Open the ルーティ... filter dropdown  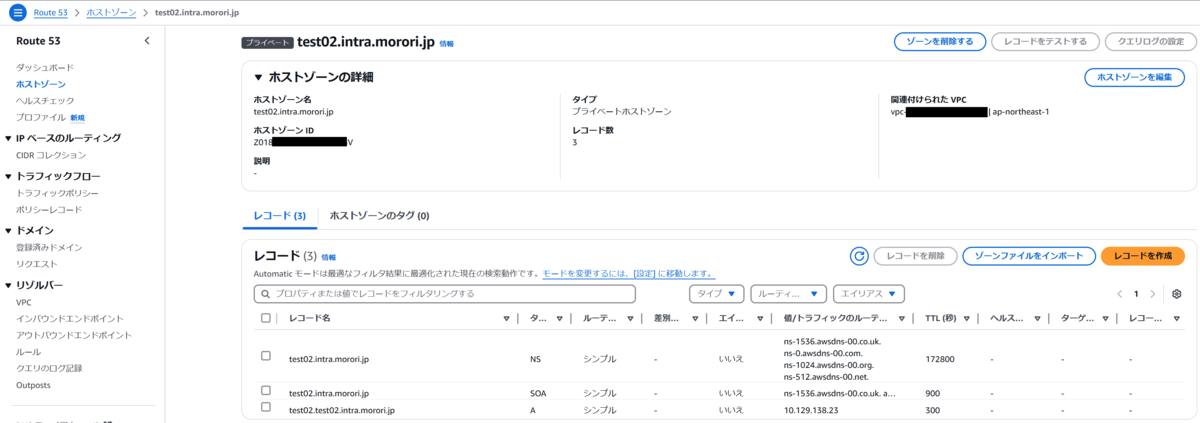tap(788, 294)
